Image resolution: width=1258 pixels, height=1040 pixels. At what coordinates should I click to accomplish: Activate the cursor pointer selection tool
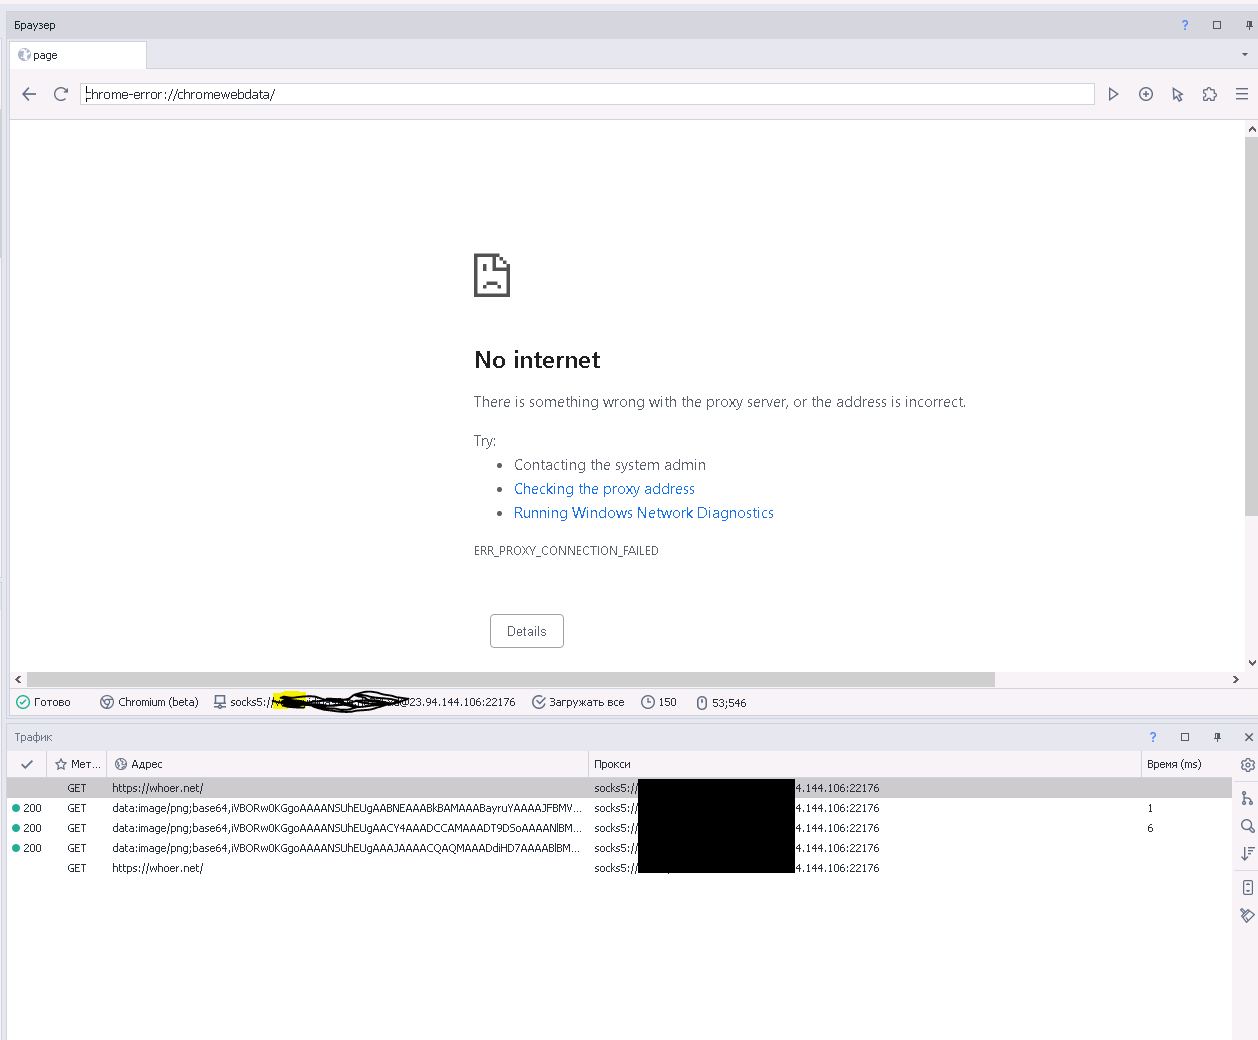1178,94
